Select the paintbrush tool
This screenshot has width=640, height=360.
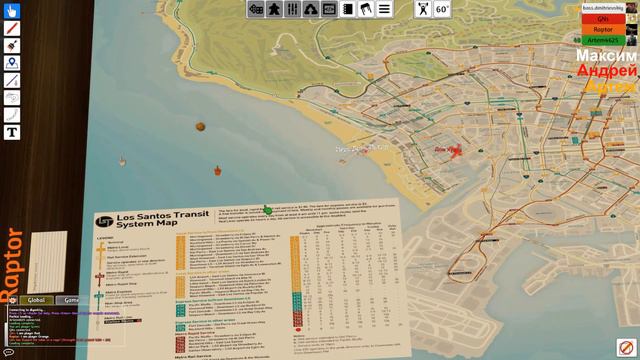click(12, 46)
